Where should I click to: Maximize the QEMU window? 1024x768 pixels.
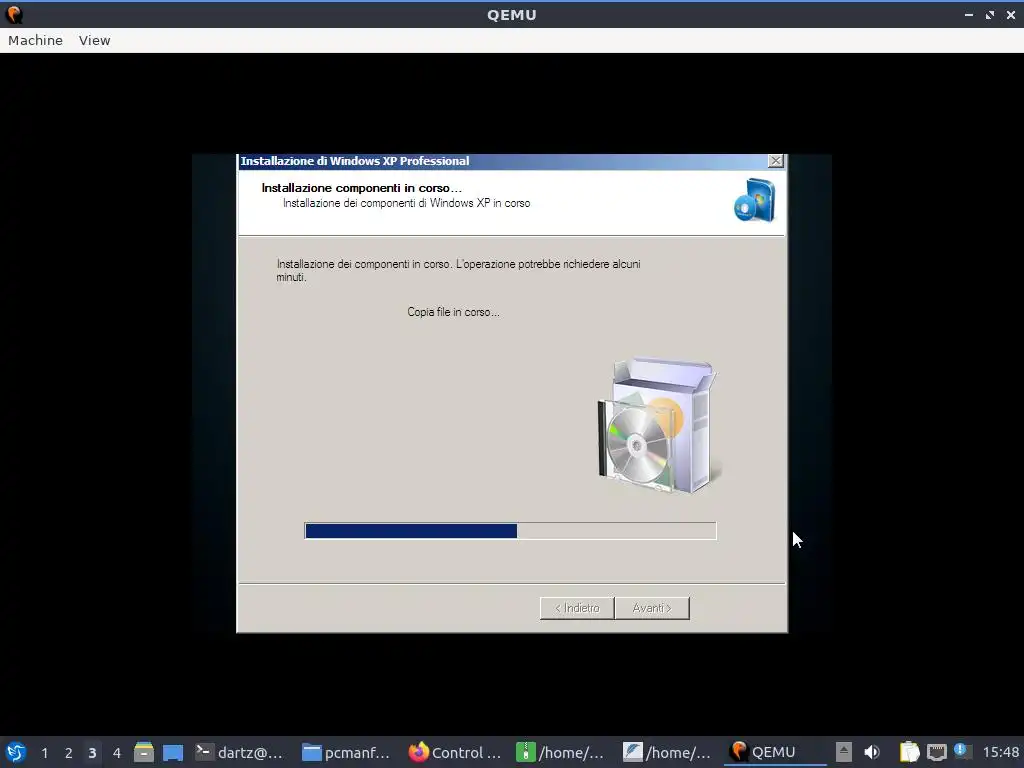[x=989, y=14]
